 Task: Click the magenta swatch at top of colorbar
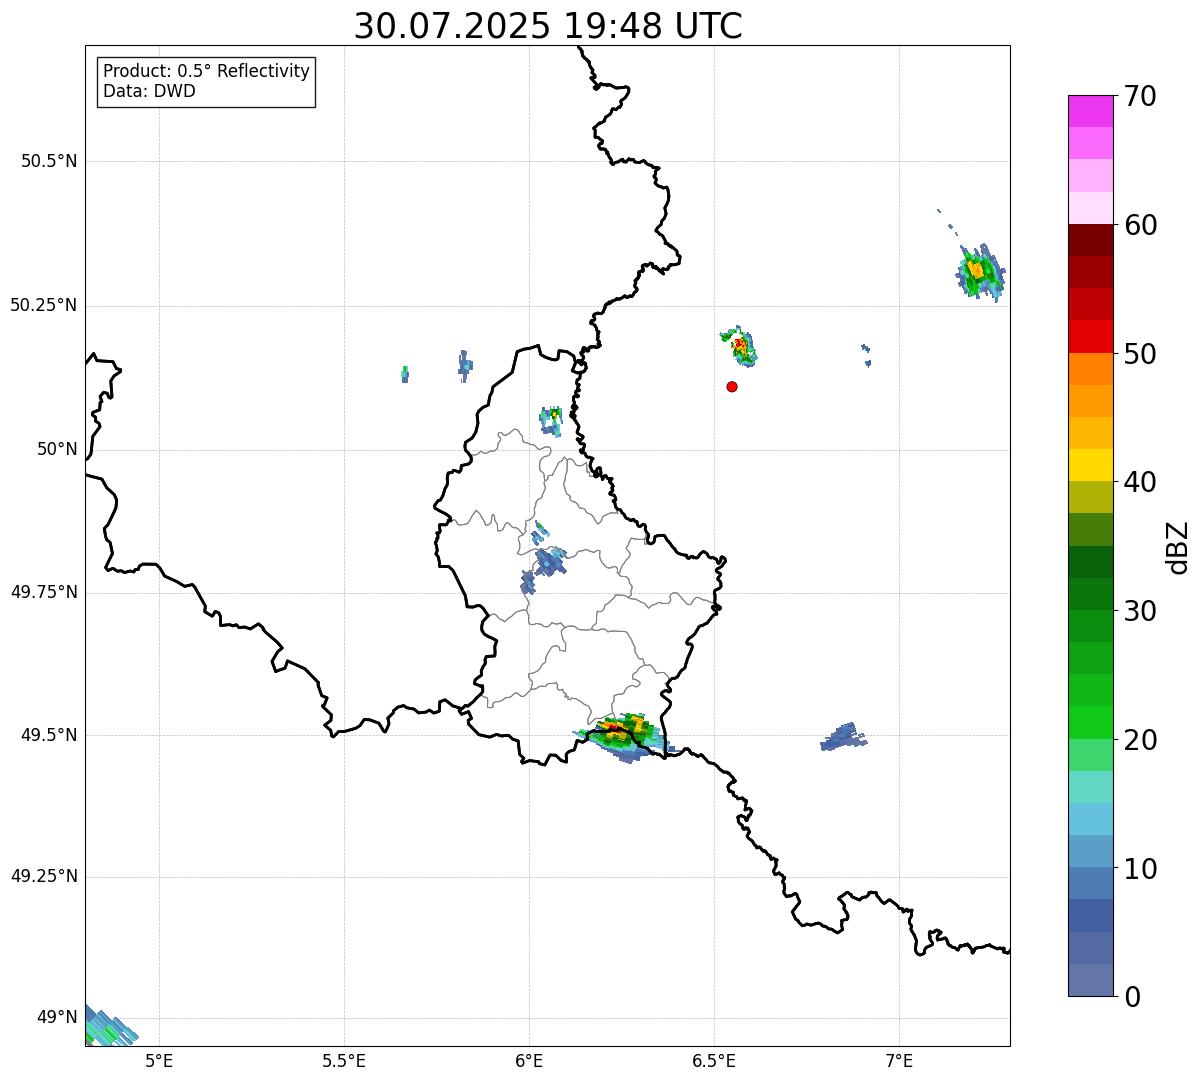tap(1090, 111)
